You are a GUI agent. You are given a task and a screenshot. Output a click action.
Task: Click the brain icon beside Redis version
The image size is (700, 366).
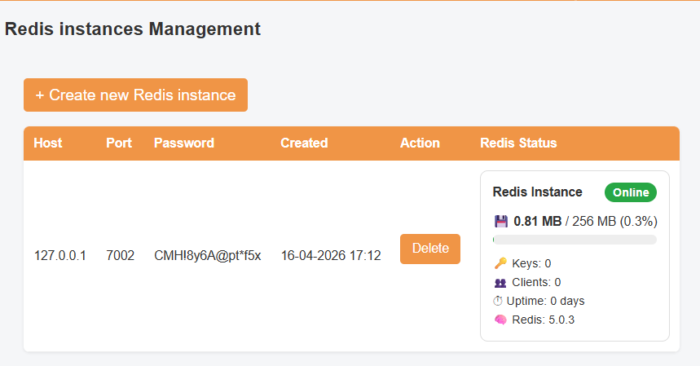click(x=500, y=320)
